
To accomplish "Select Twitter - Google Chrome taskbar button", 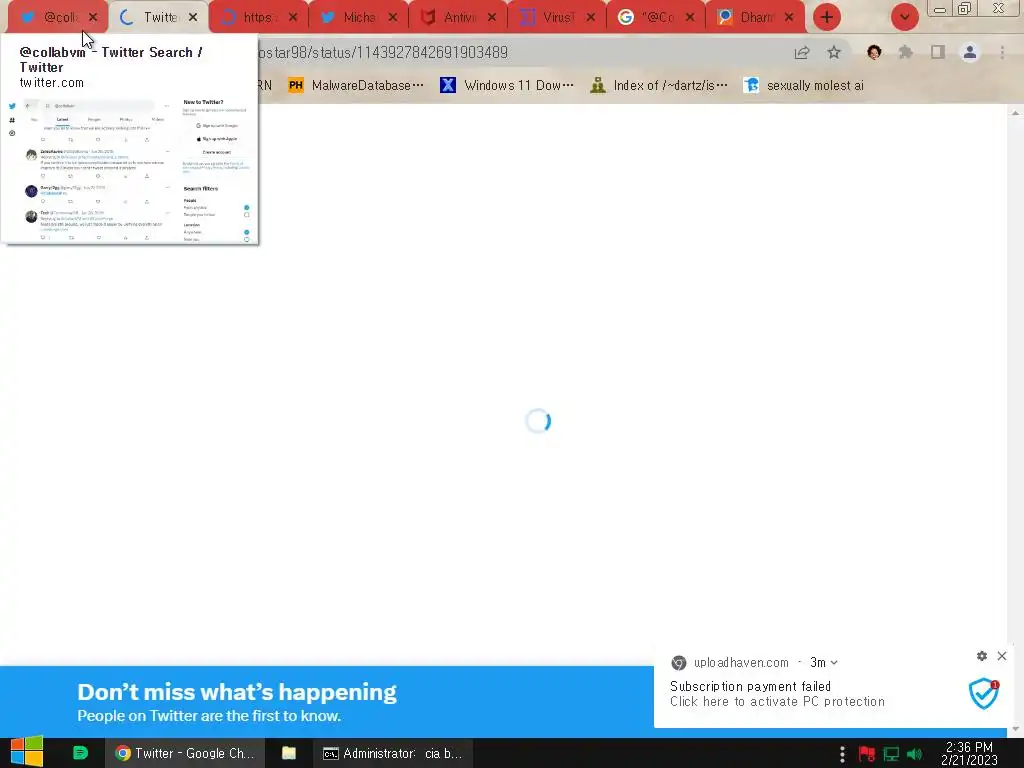I will coord(185,753).
